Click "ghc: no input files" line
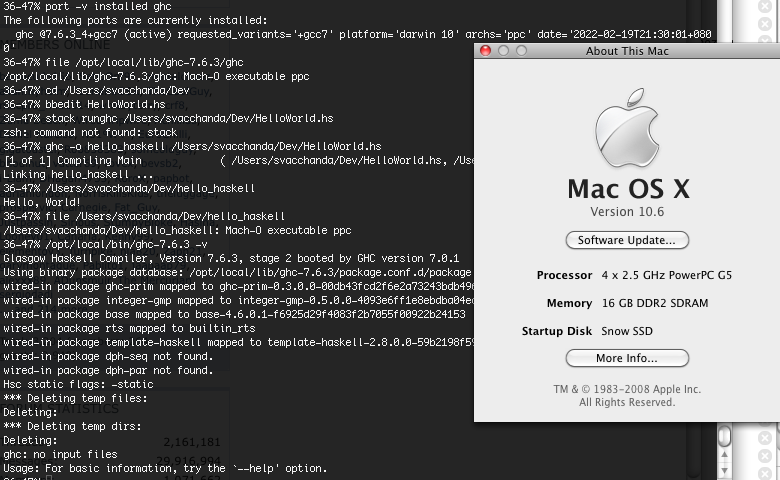Viewport: 780px width, 480px height. tap(60, 454)
